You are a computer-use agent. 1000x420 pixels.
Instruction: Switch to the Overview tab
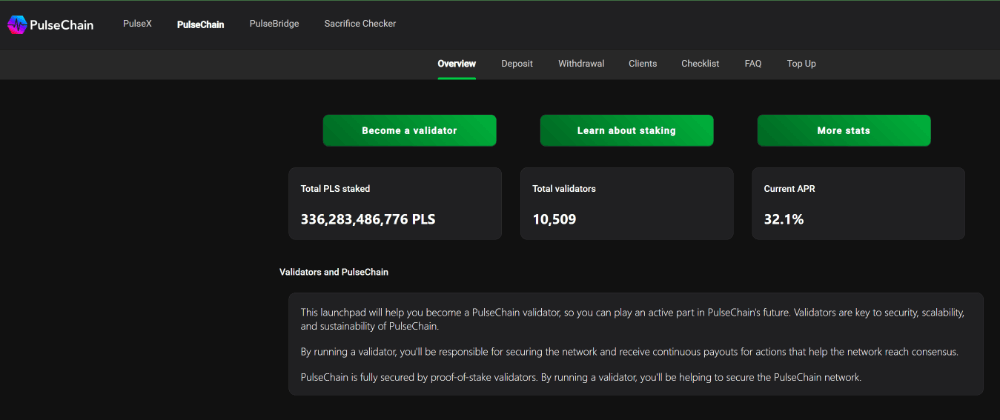457,64
